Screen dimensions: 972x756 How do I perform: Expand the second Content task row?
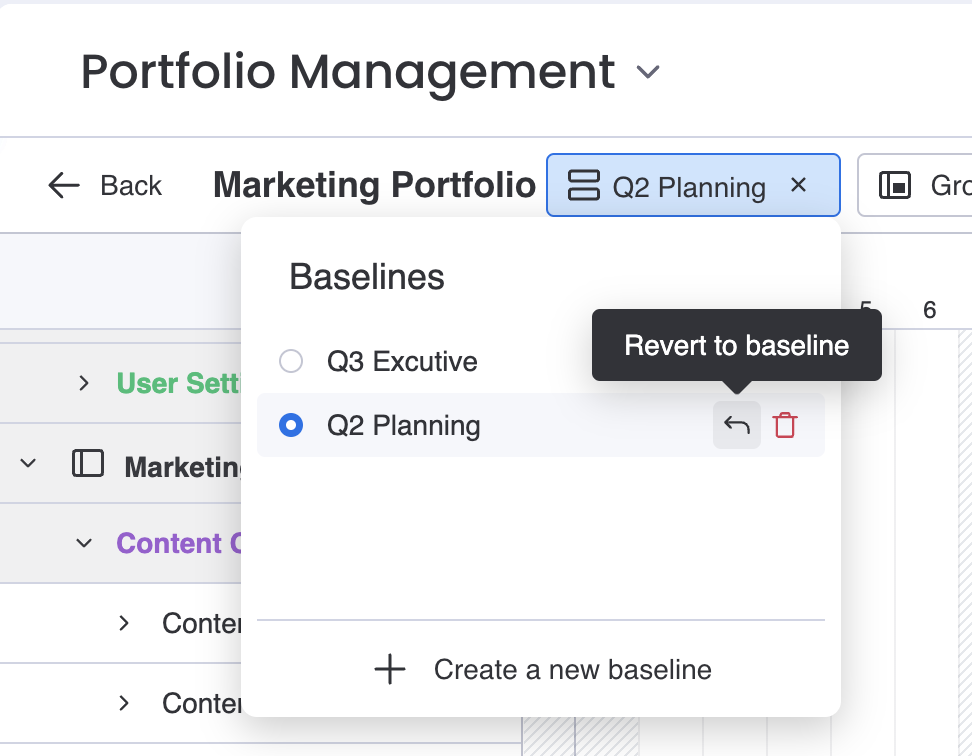click(124, 703)
